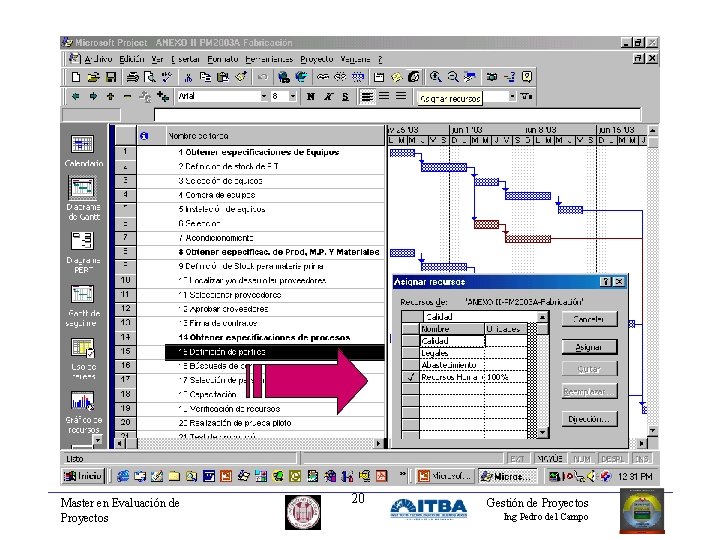Switch to Calendario view in view bar

click(83, 151)
